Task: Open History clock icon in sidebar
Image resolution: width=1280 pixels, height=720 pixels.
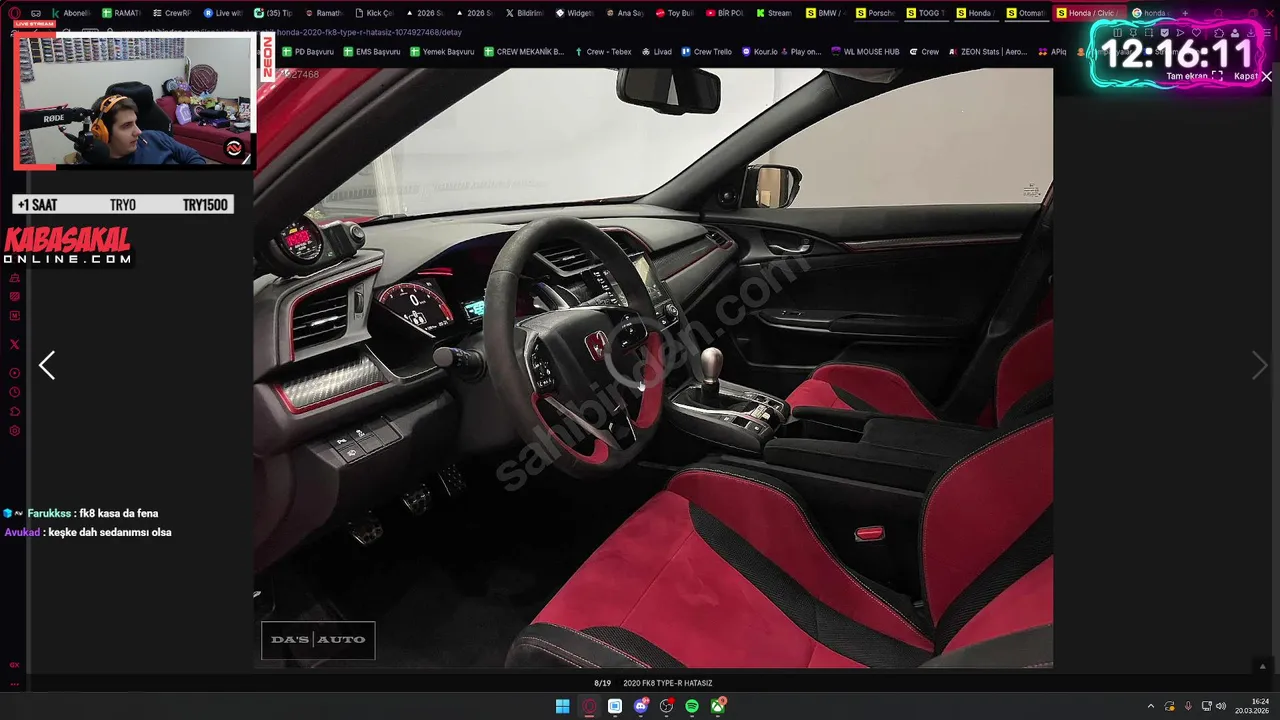Action: coord(14,392)
